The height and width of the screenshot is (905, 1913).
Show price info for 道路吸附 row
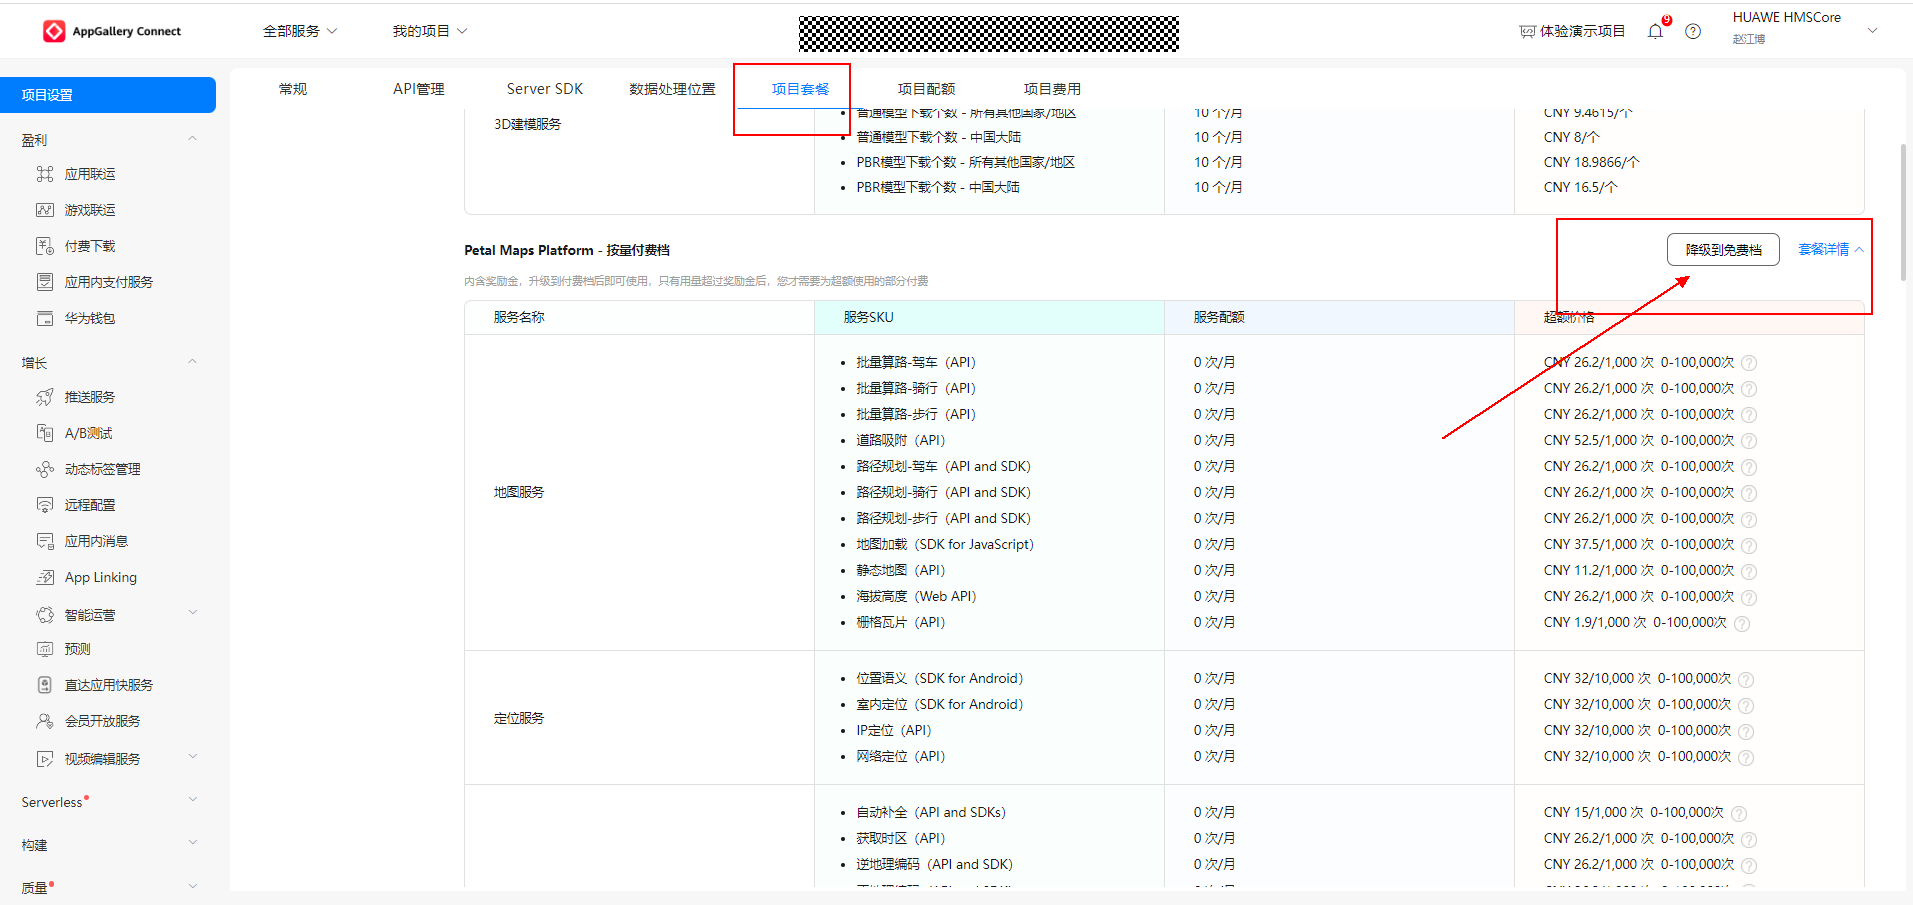[1749, 441]
